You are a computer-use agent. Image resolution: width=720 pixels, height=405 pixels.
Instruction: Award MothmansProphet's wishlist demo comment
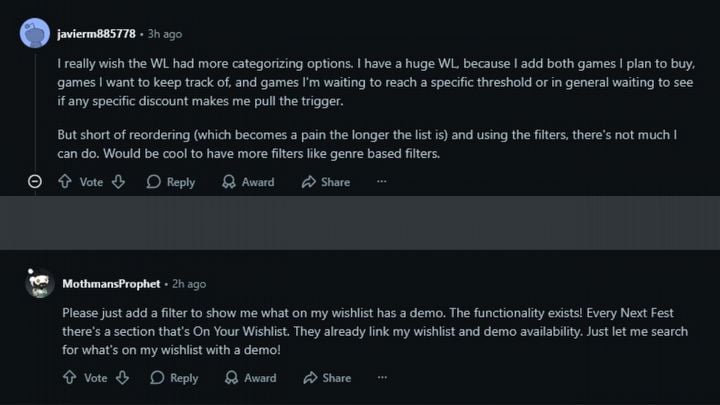[250, 378]
